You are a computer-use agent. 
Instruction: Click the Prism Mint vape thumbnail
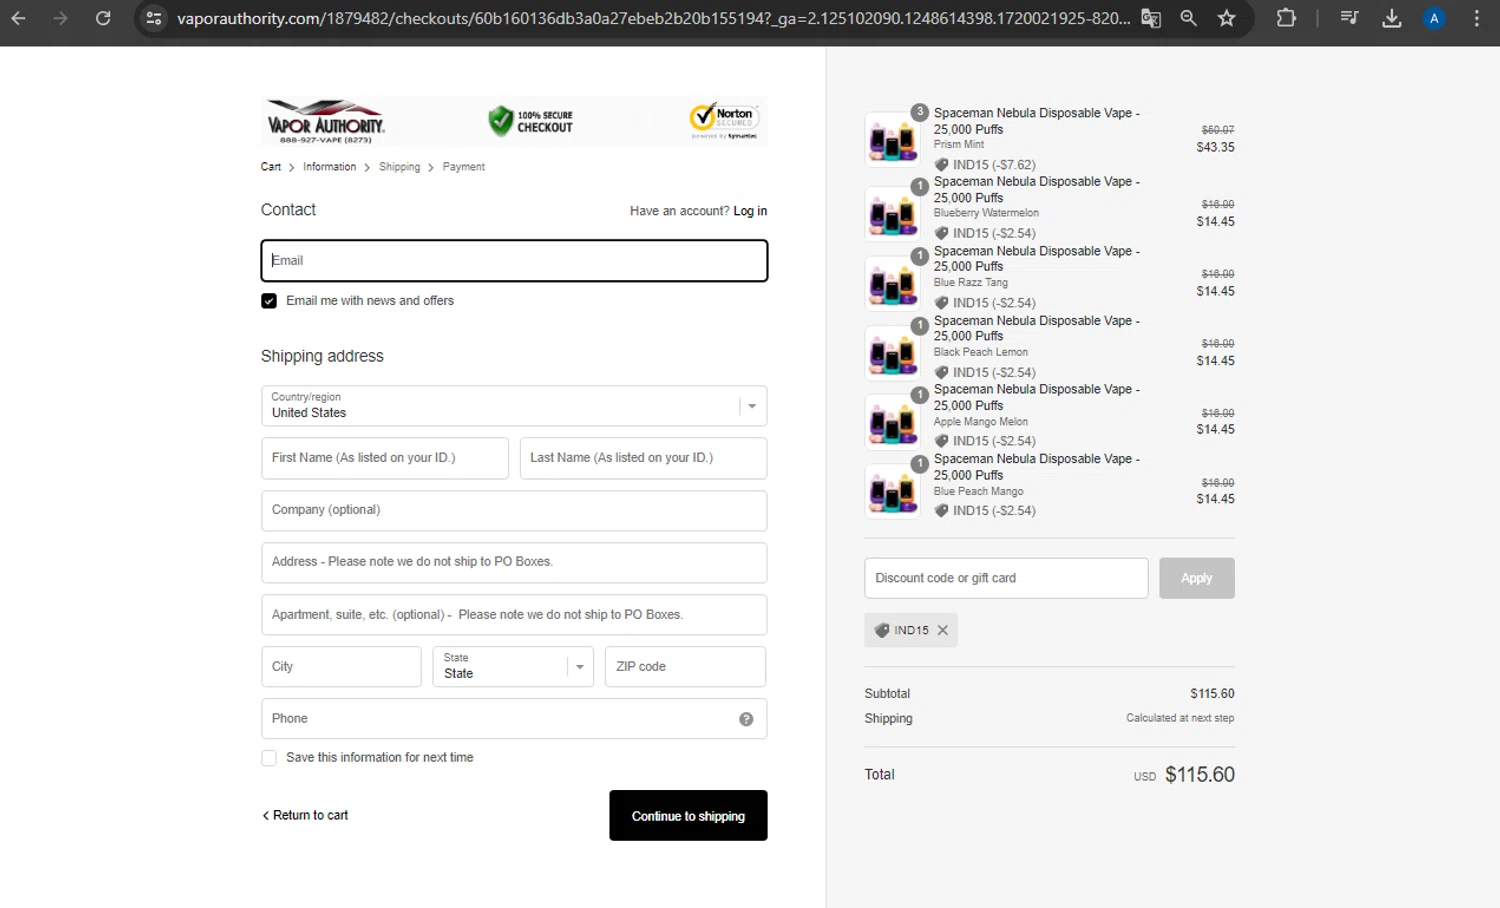pyautogui.click(x=892, y=140)
